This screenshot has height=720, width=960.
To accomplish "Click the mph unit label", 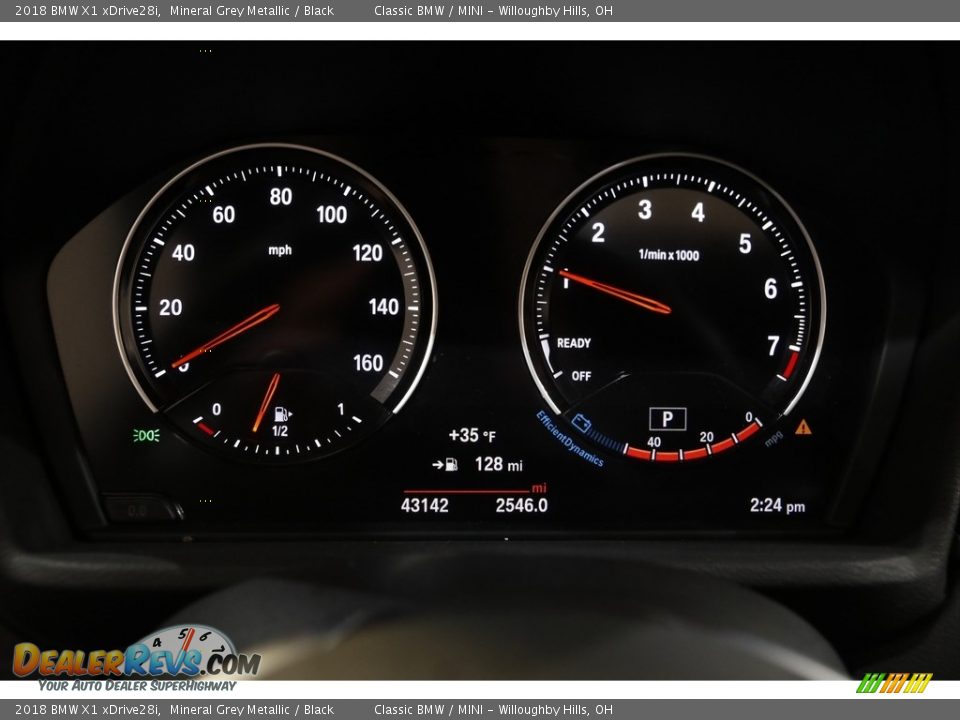I will click(280, 250).
